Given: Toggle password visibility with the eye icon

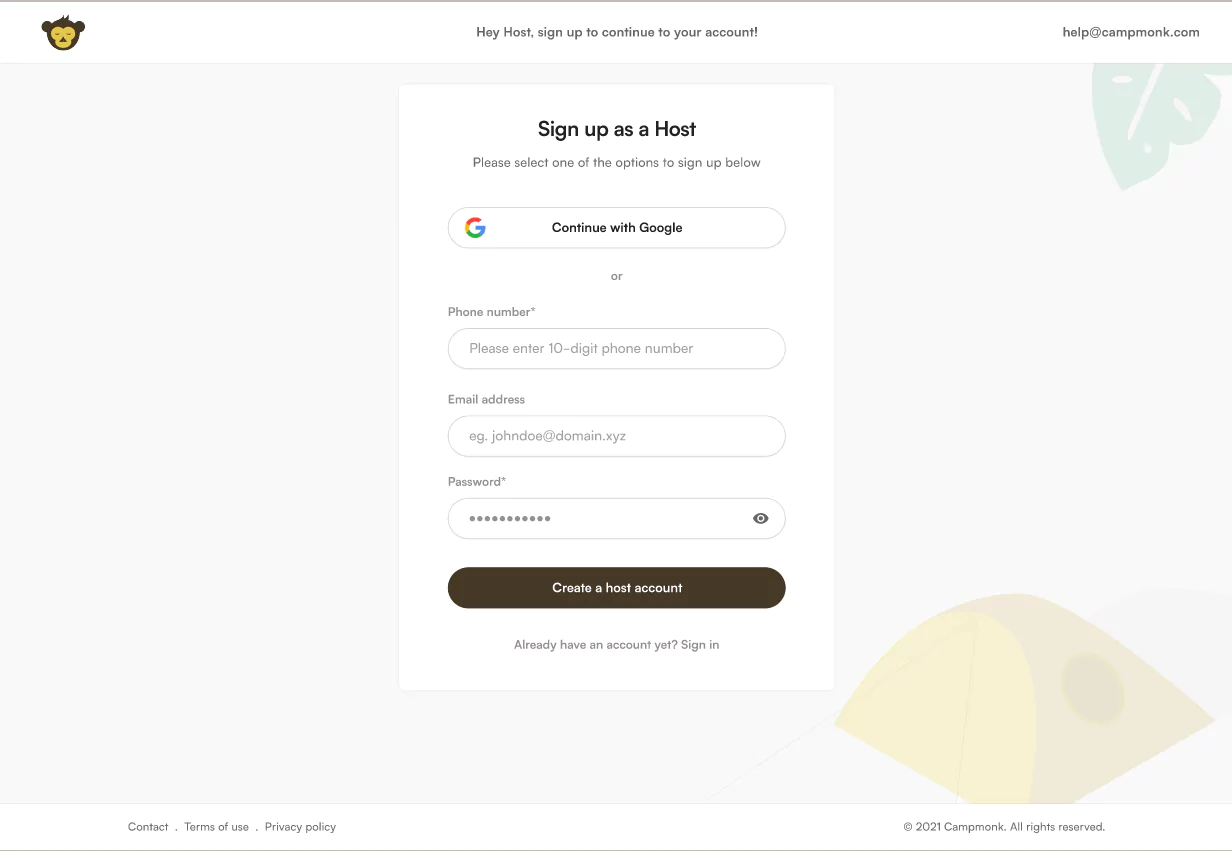Looking at the screenshot, I should point(760,518).
